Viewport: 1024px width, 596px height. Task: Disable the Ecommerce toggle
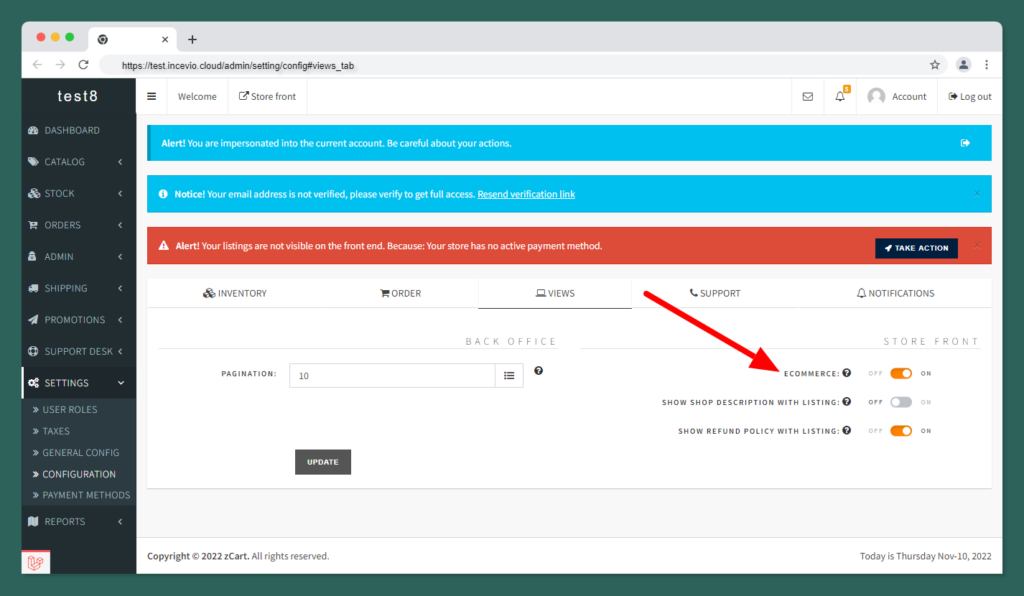[901, 373]
